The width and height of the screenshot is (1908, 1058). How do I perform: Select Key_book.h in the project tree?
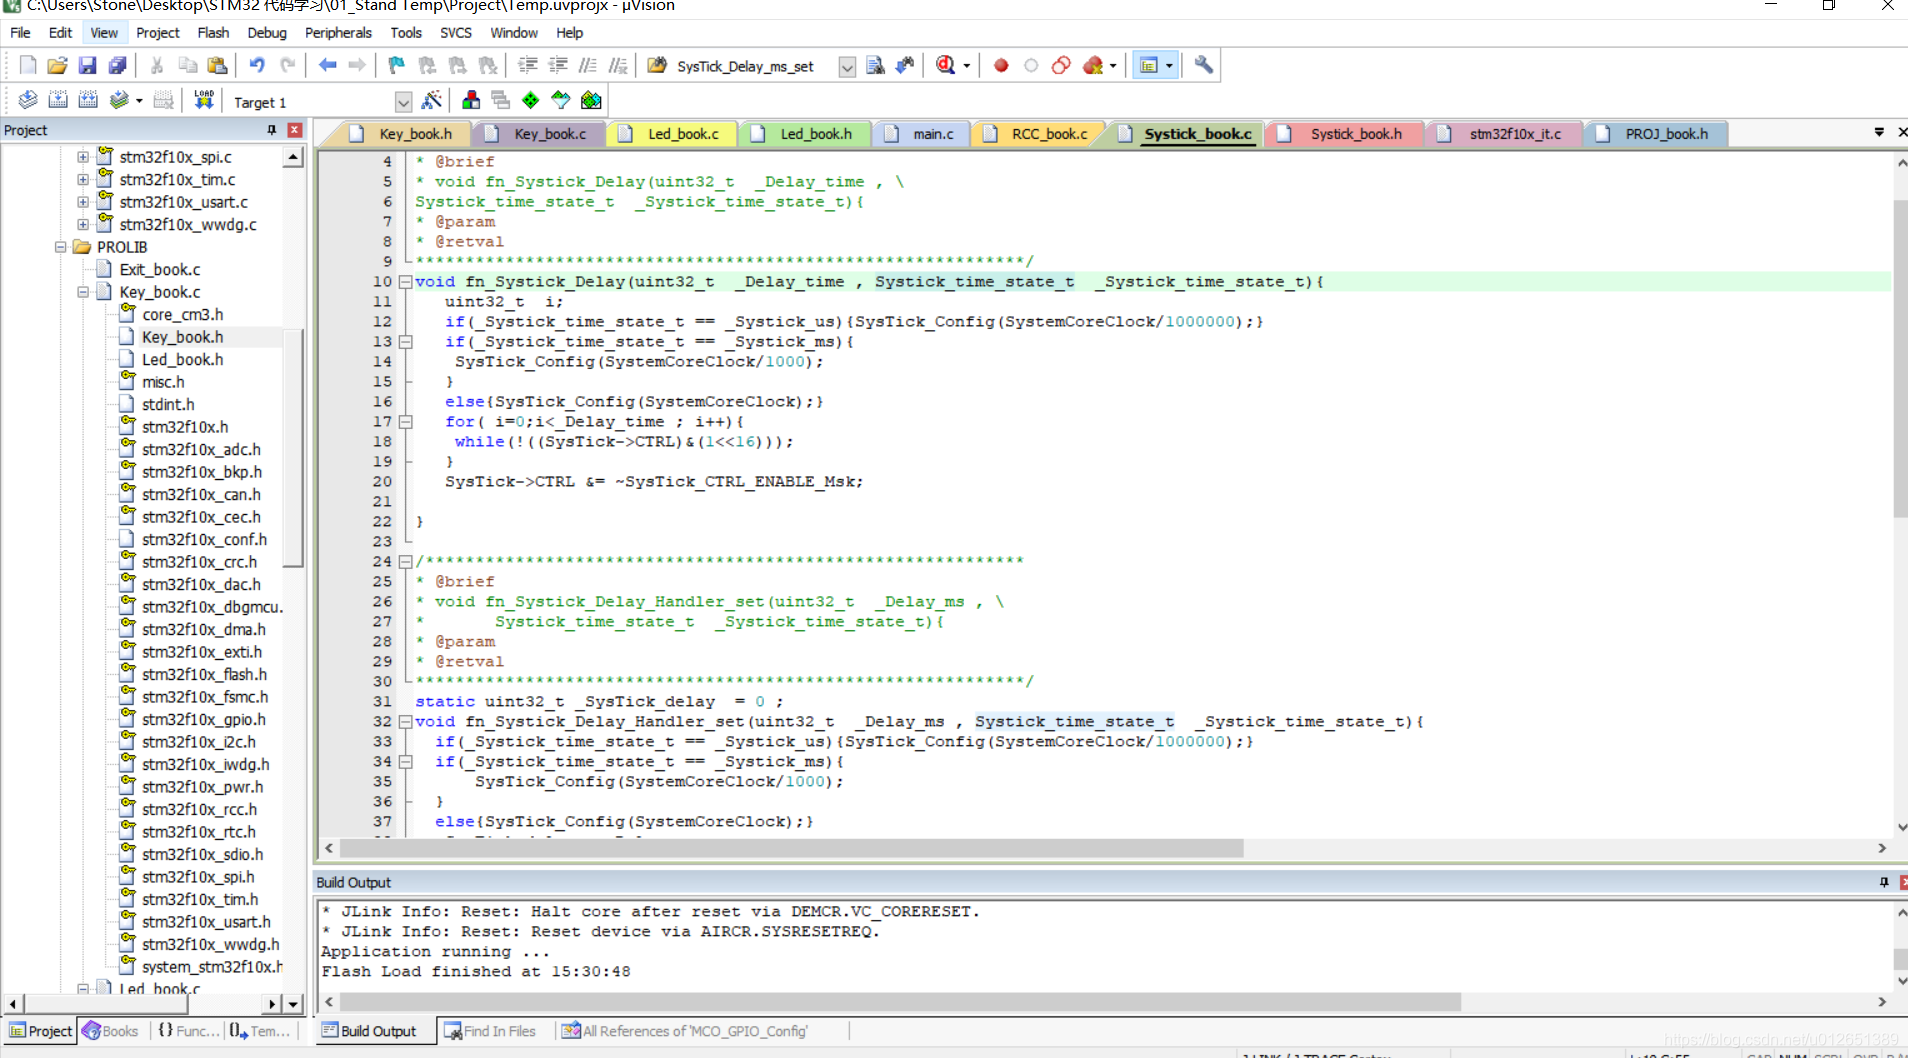182,337
